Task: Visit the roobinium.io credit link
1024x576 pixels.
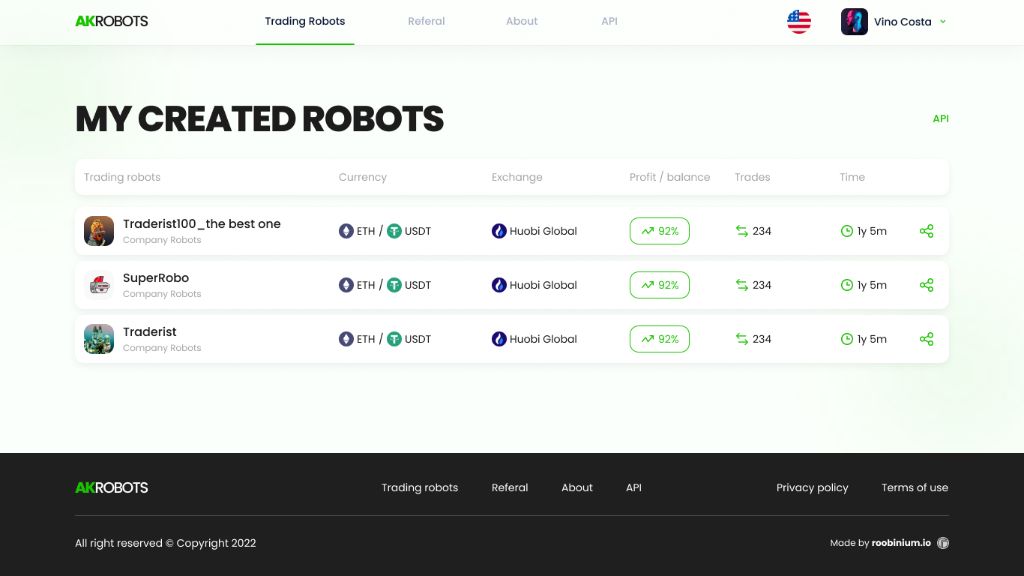Action: [901, 543]
